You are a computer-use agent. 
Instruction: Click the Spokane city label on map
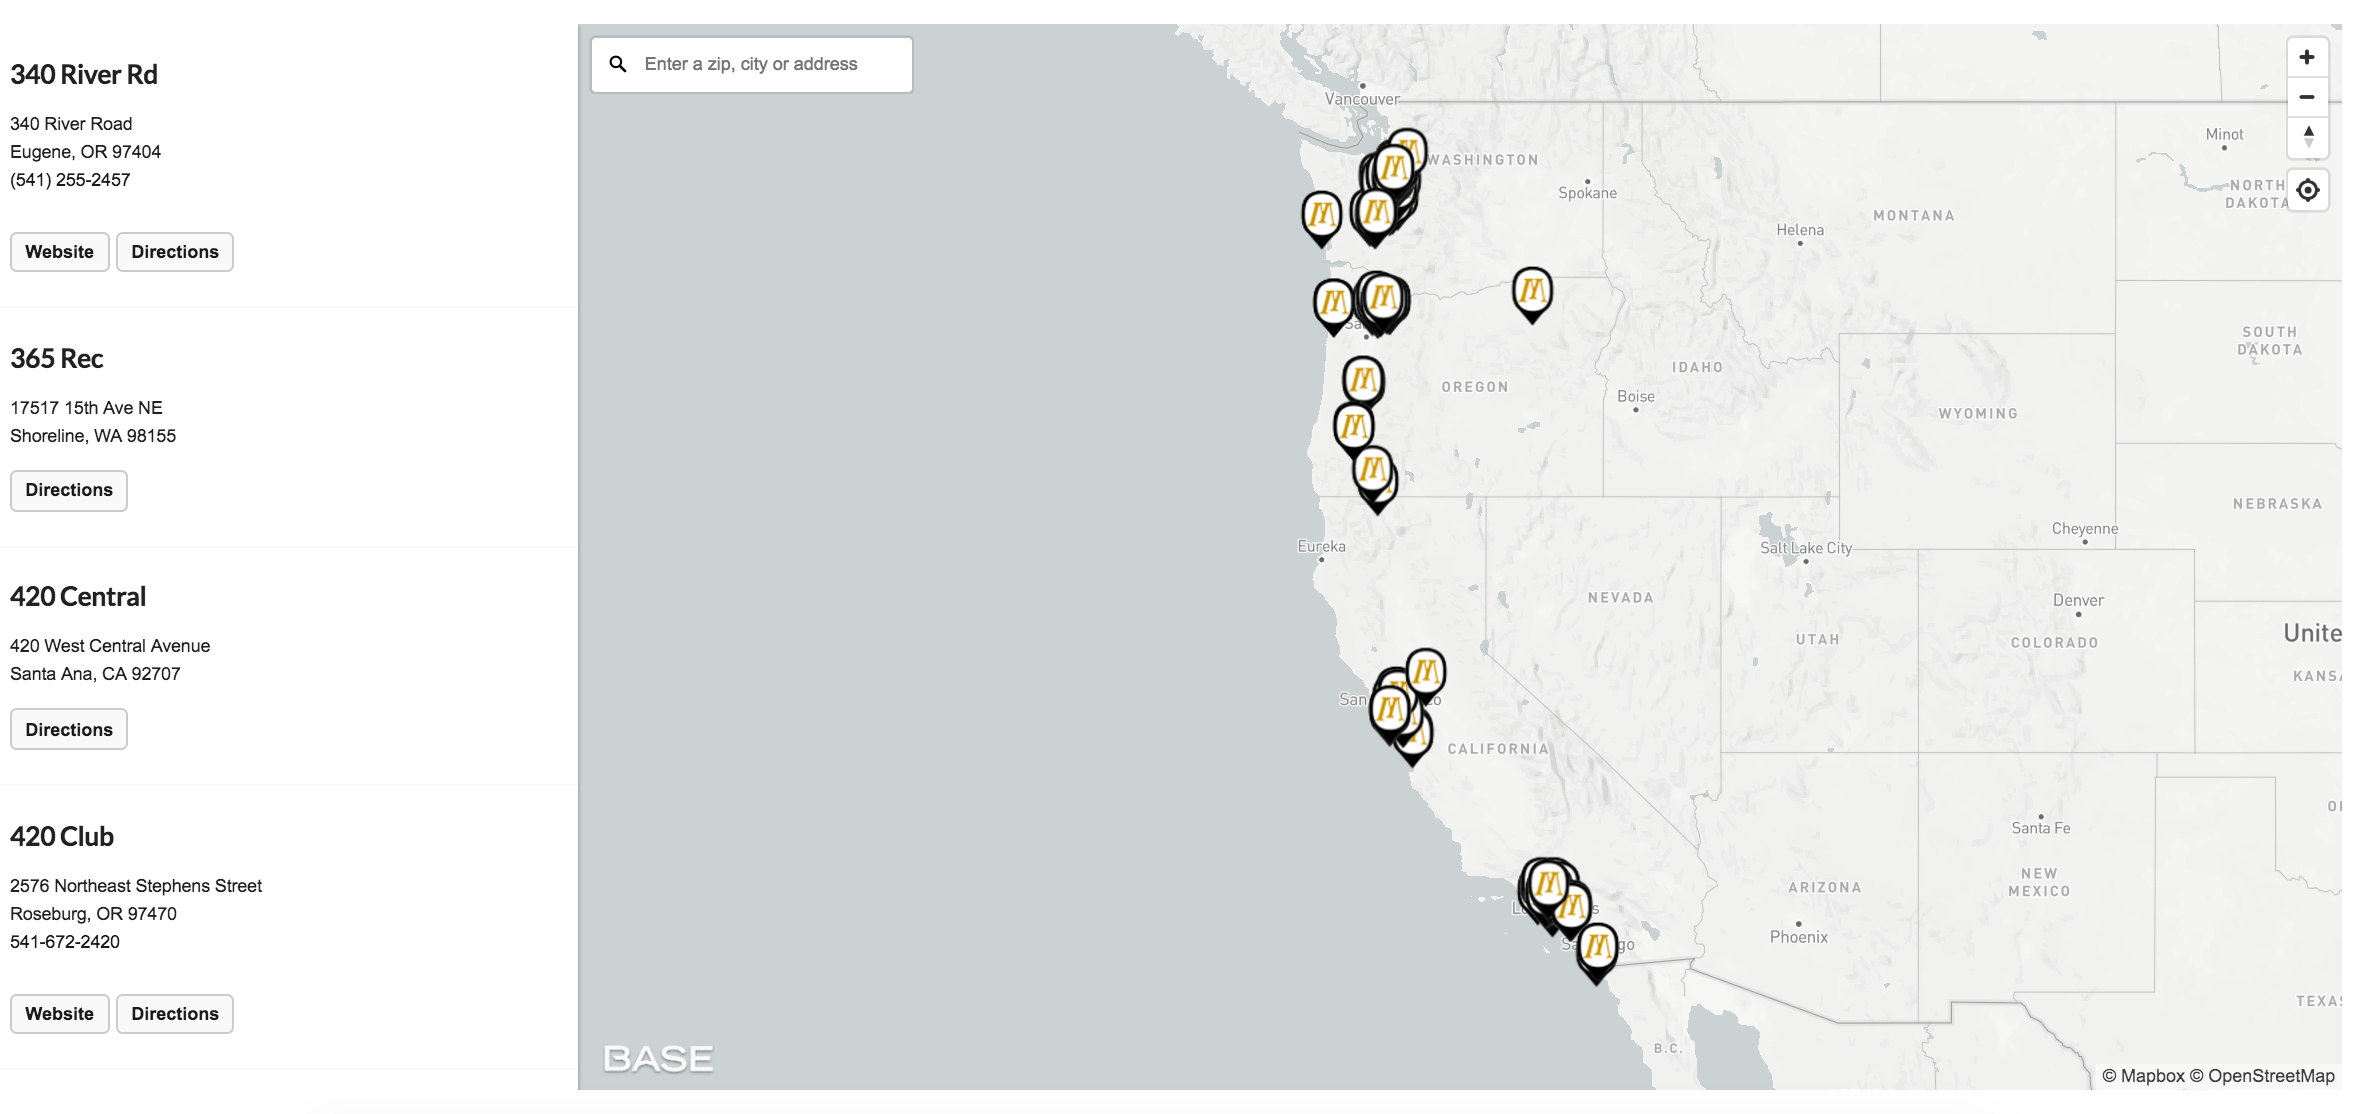pos(1587,193)
